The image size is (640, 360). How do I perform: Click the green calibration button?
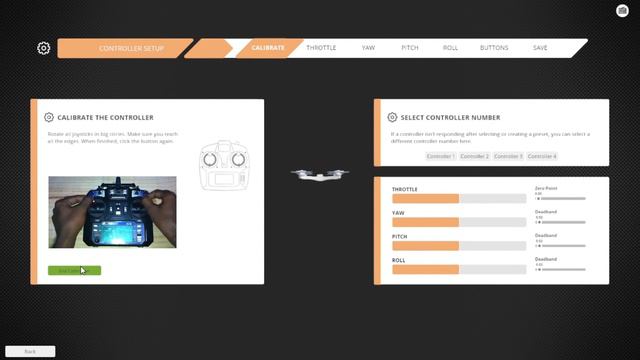pyautogui.click(x=74, y=270)
